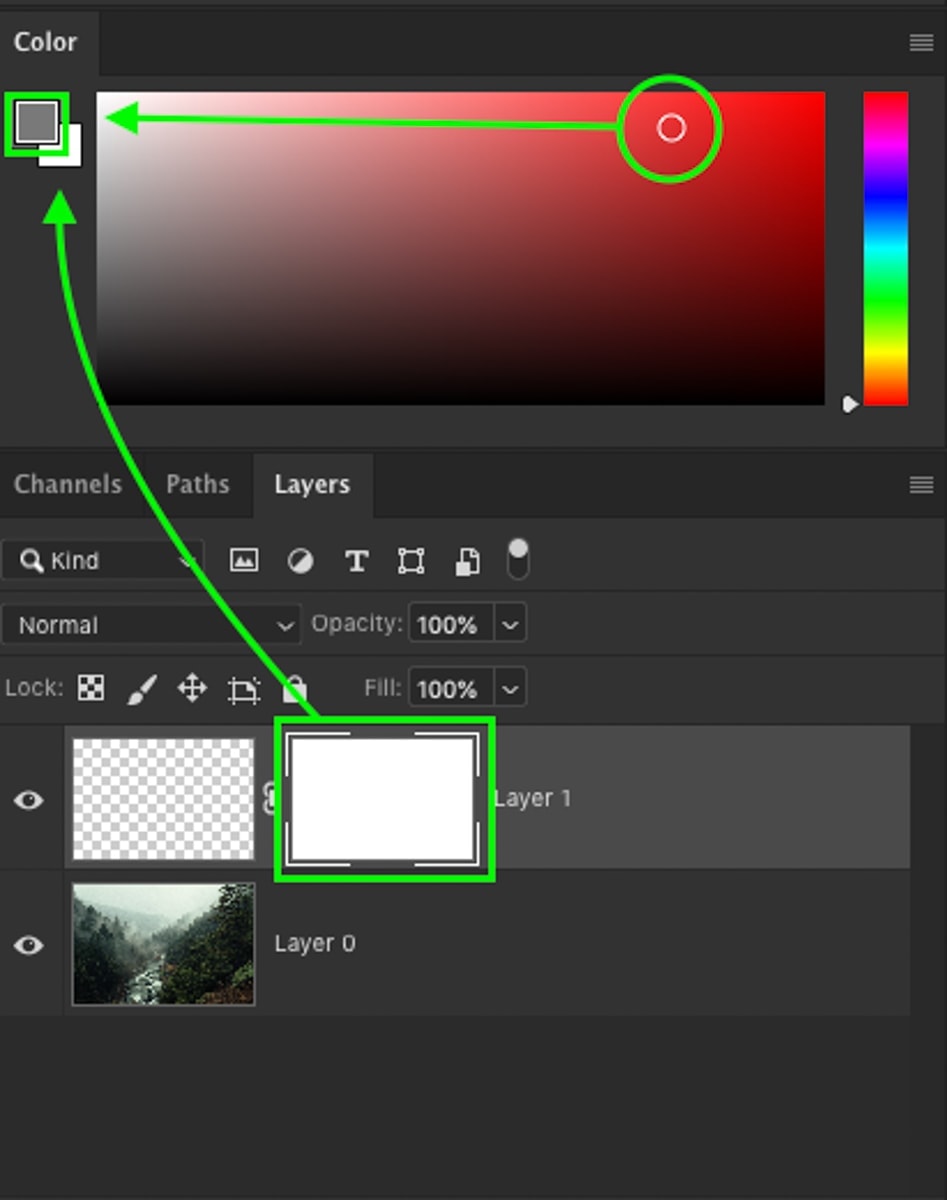Select the Color panel tab

pos(45,42)
